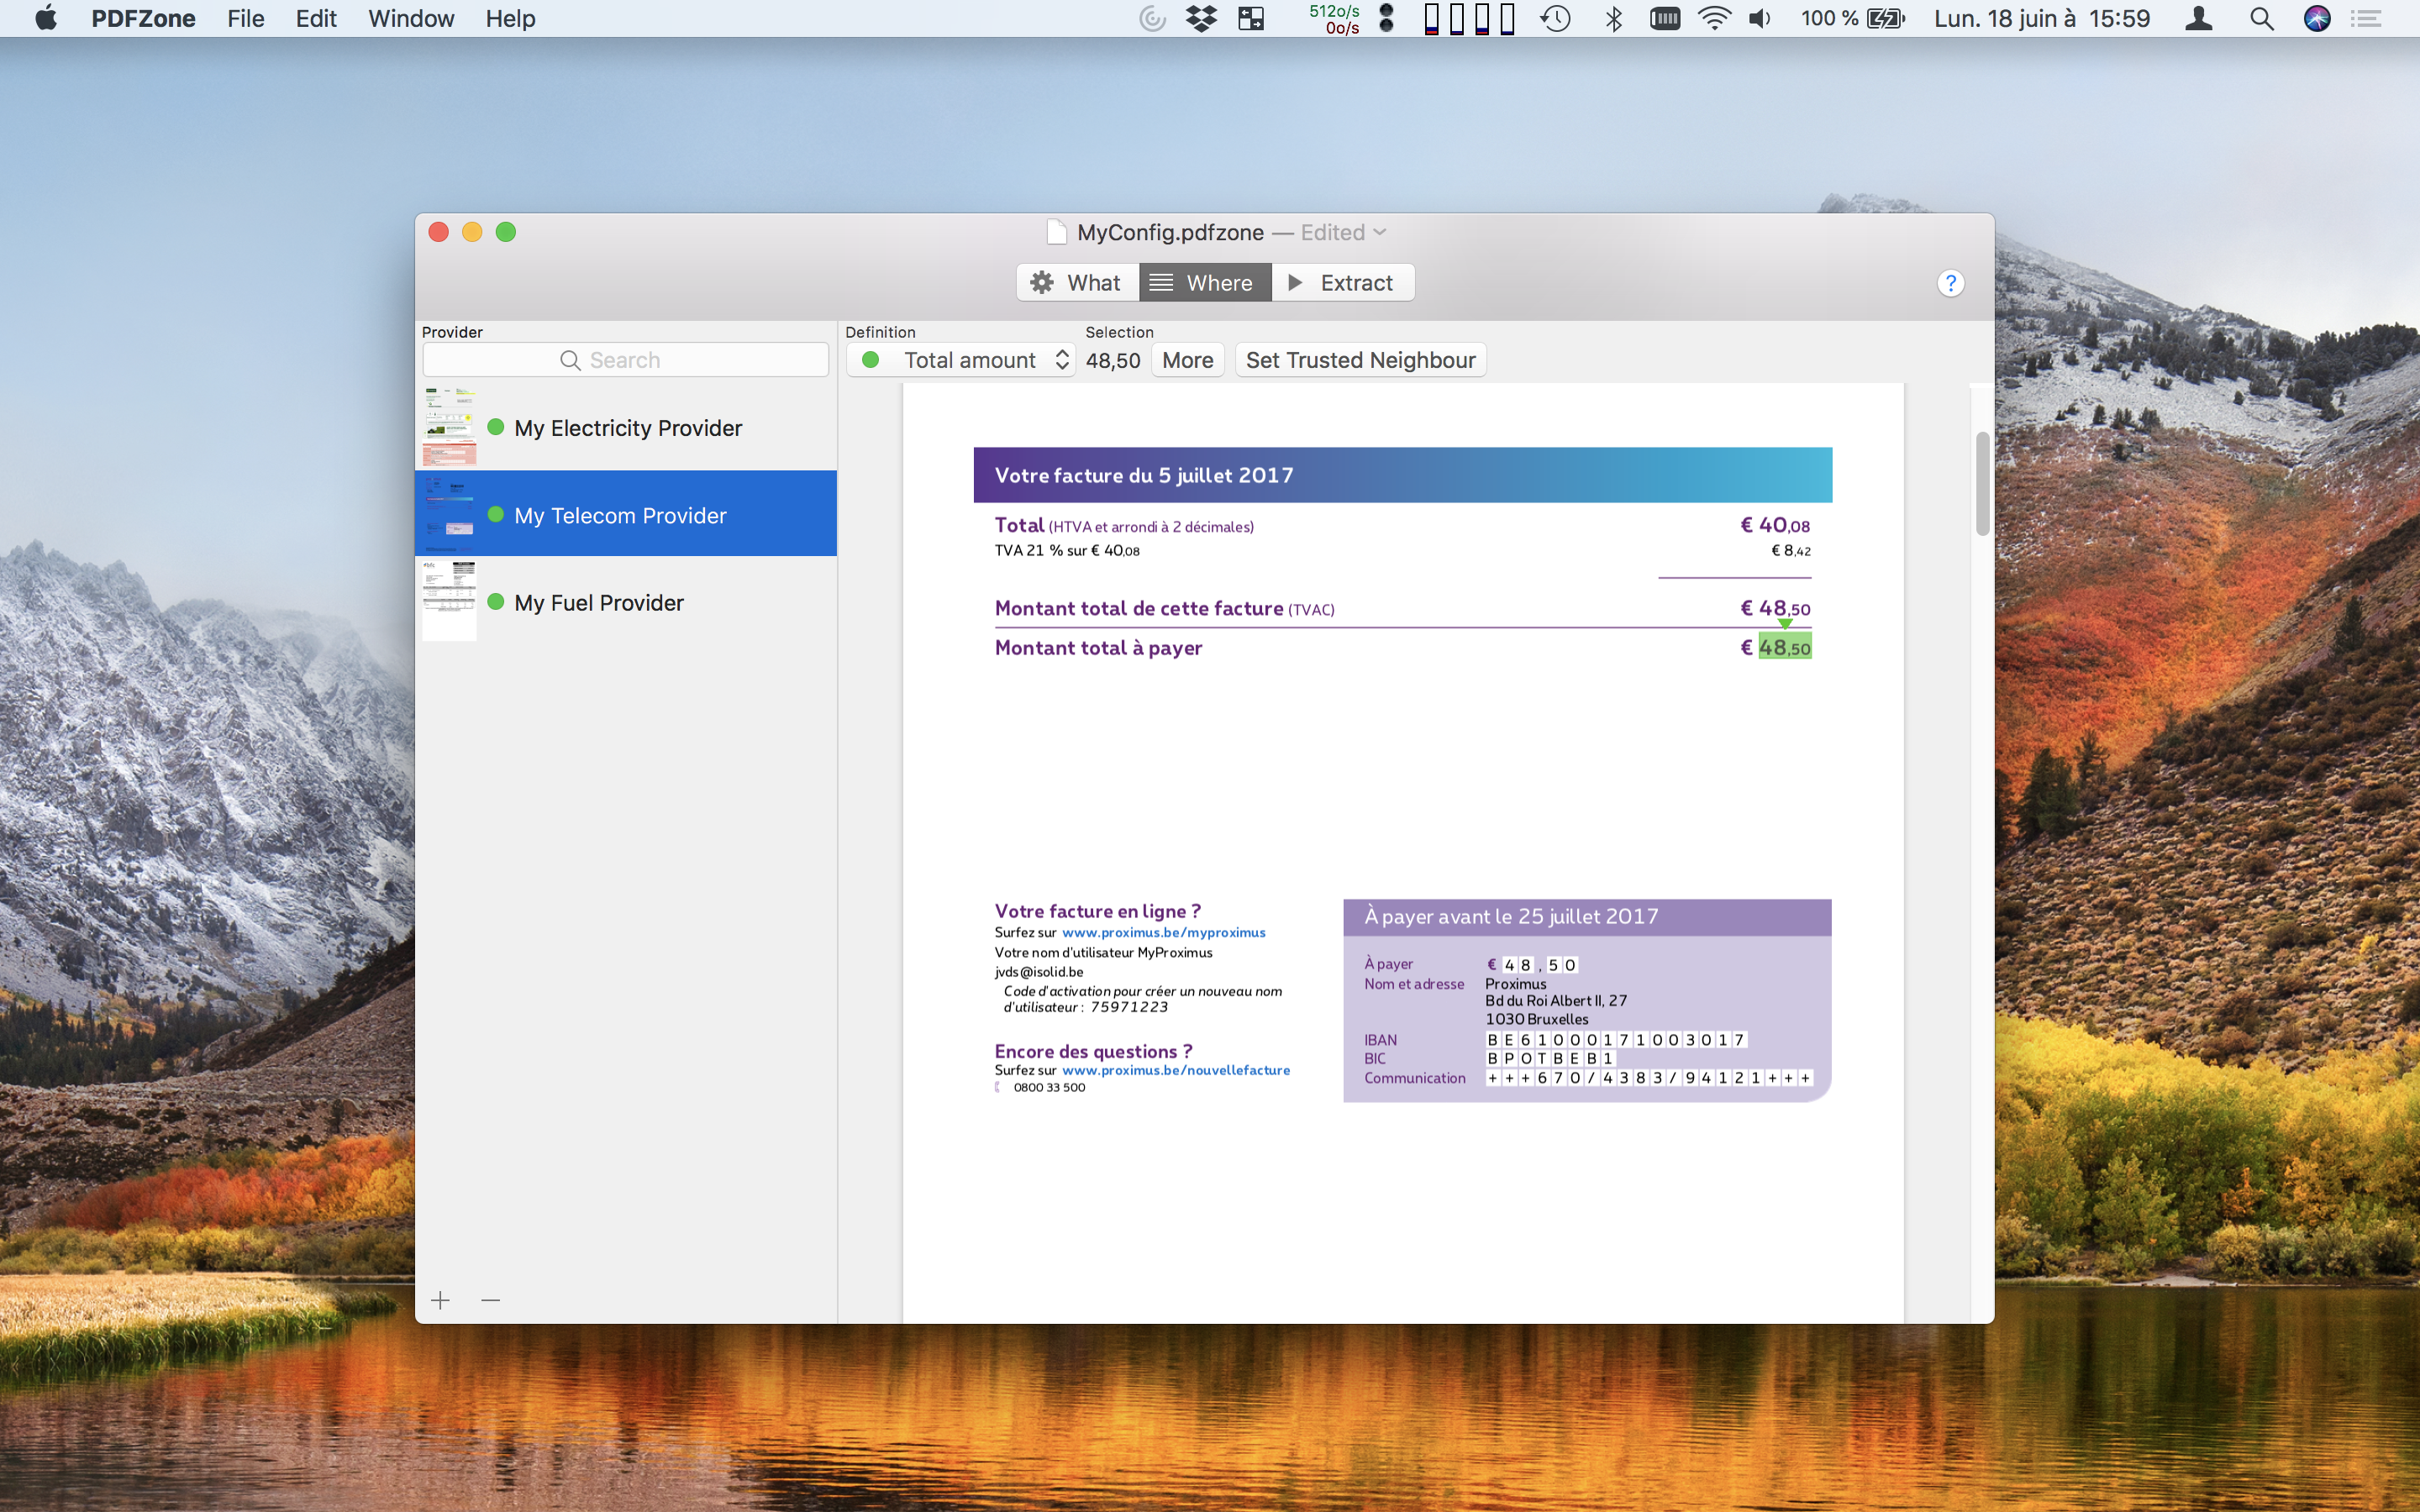Open the File menu
This screenshot has width=2420, height=1512.
click(245, 18)
